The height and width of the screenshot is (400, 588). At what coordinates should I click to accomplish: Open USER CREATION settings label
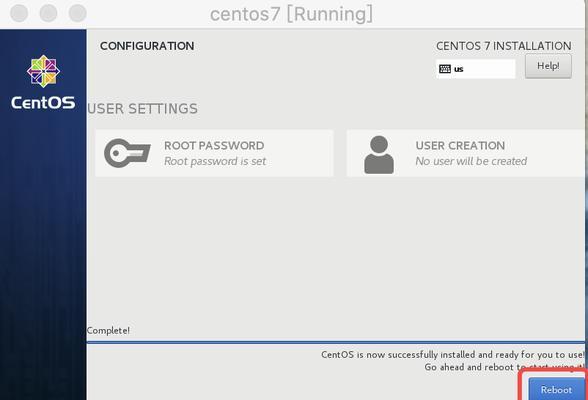[x=460, y=145]
